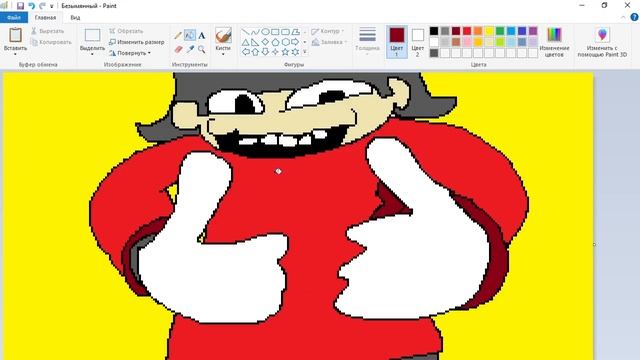
Task: Select the Magnifier tool
Action: 202,49
